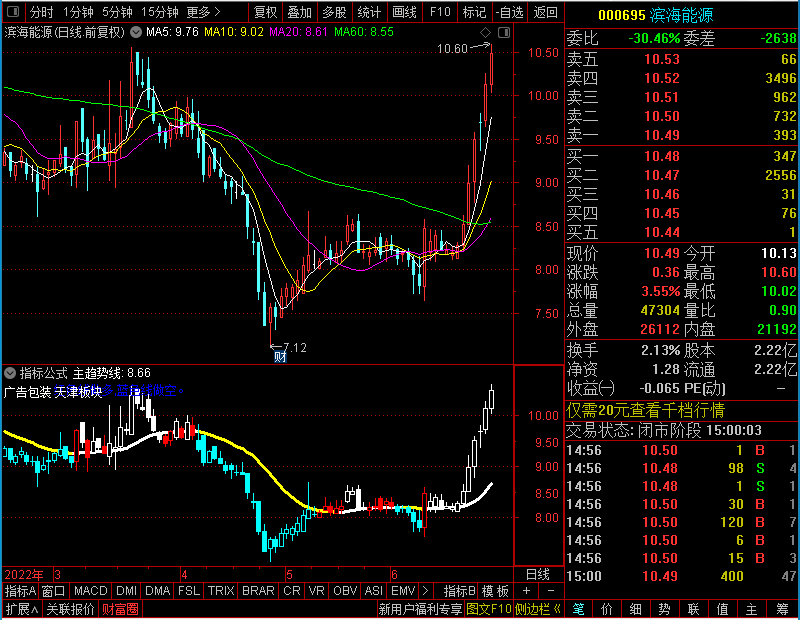The image size is (800, 620).
Task: Select the 势 trend tab
Action: pos(664,609)
